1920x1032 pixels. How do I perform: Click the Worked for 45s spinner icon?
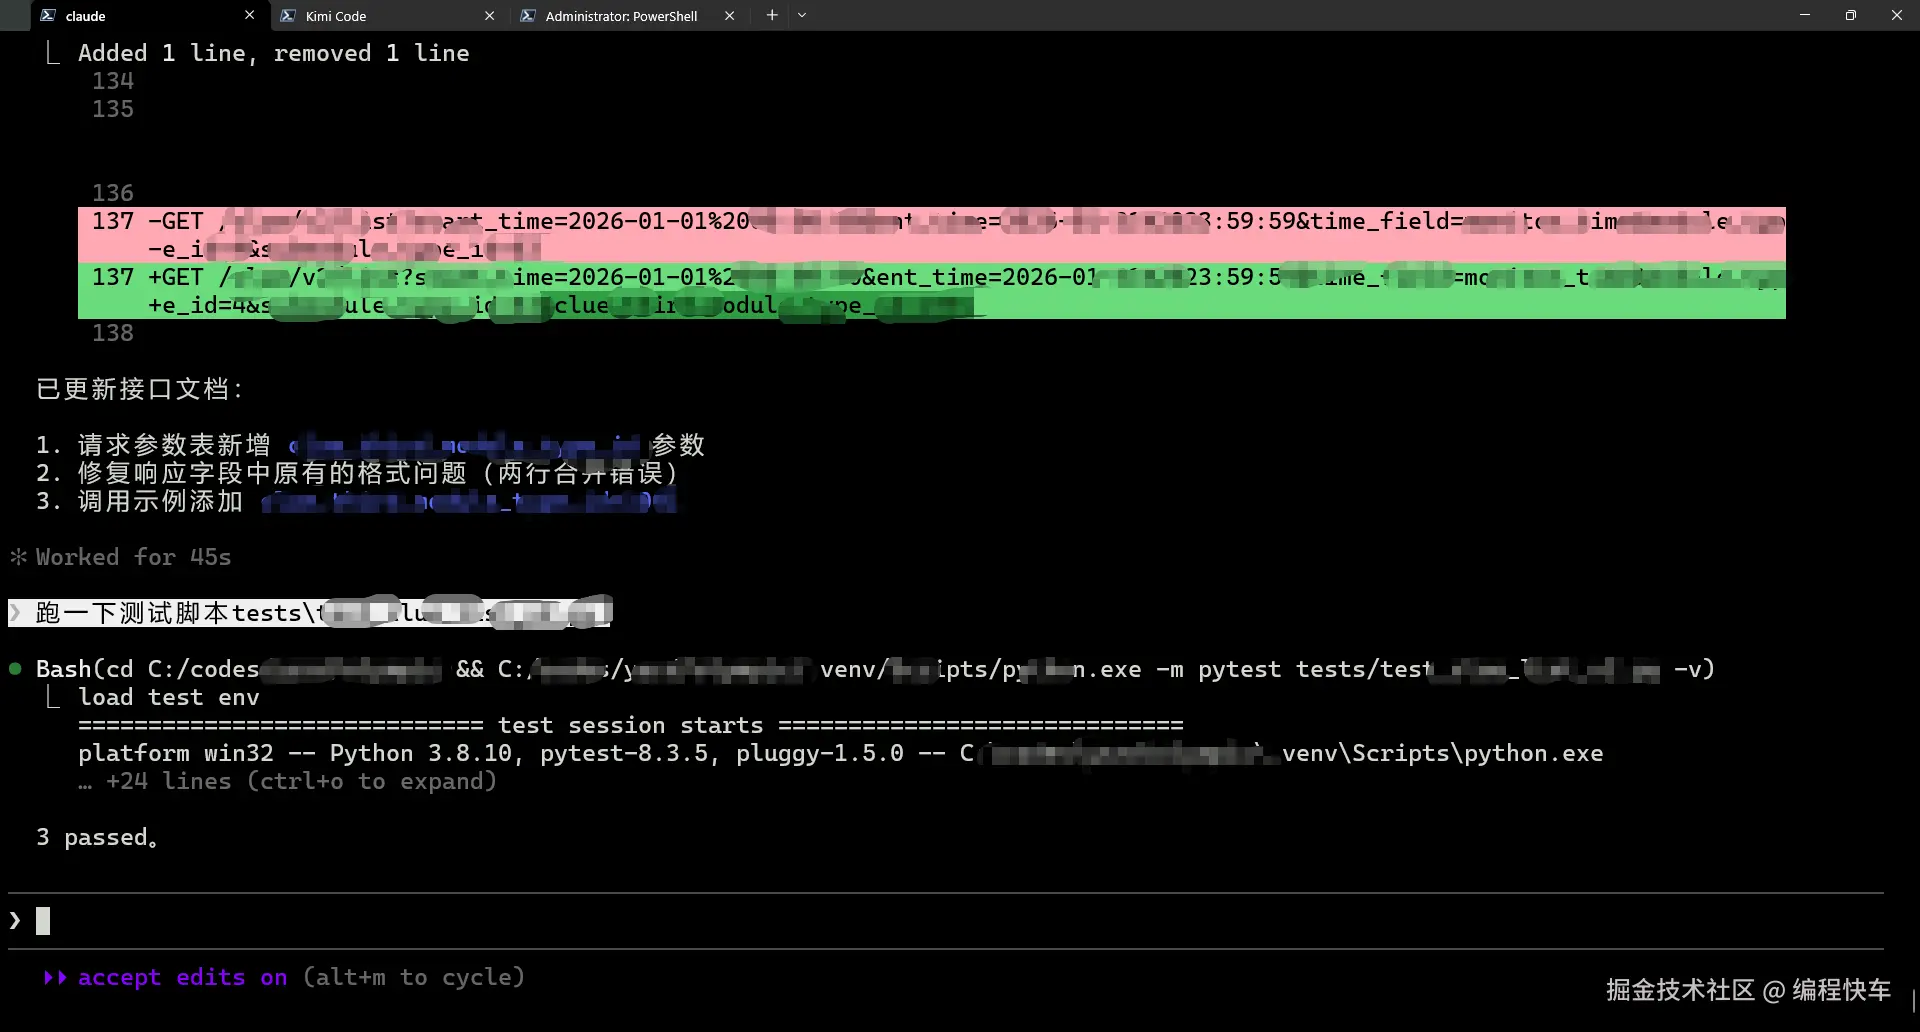18,557
